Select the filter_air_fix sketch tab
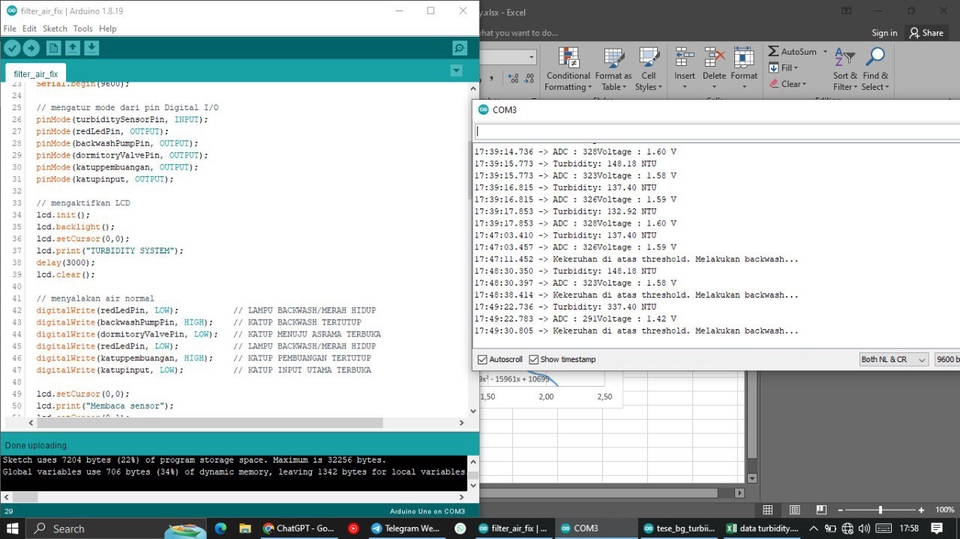 tap(36, 74)
